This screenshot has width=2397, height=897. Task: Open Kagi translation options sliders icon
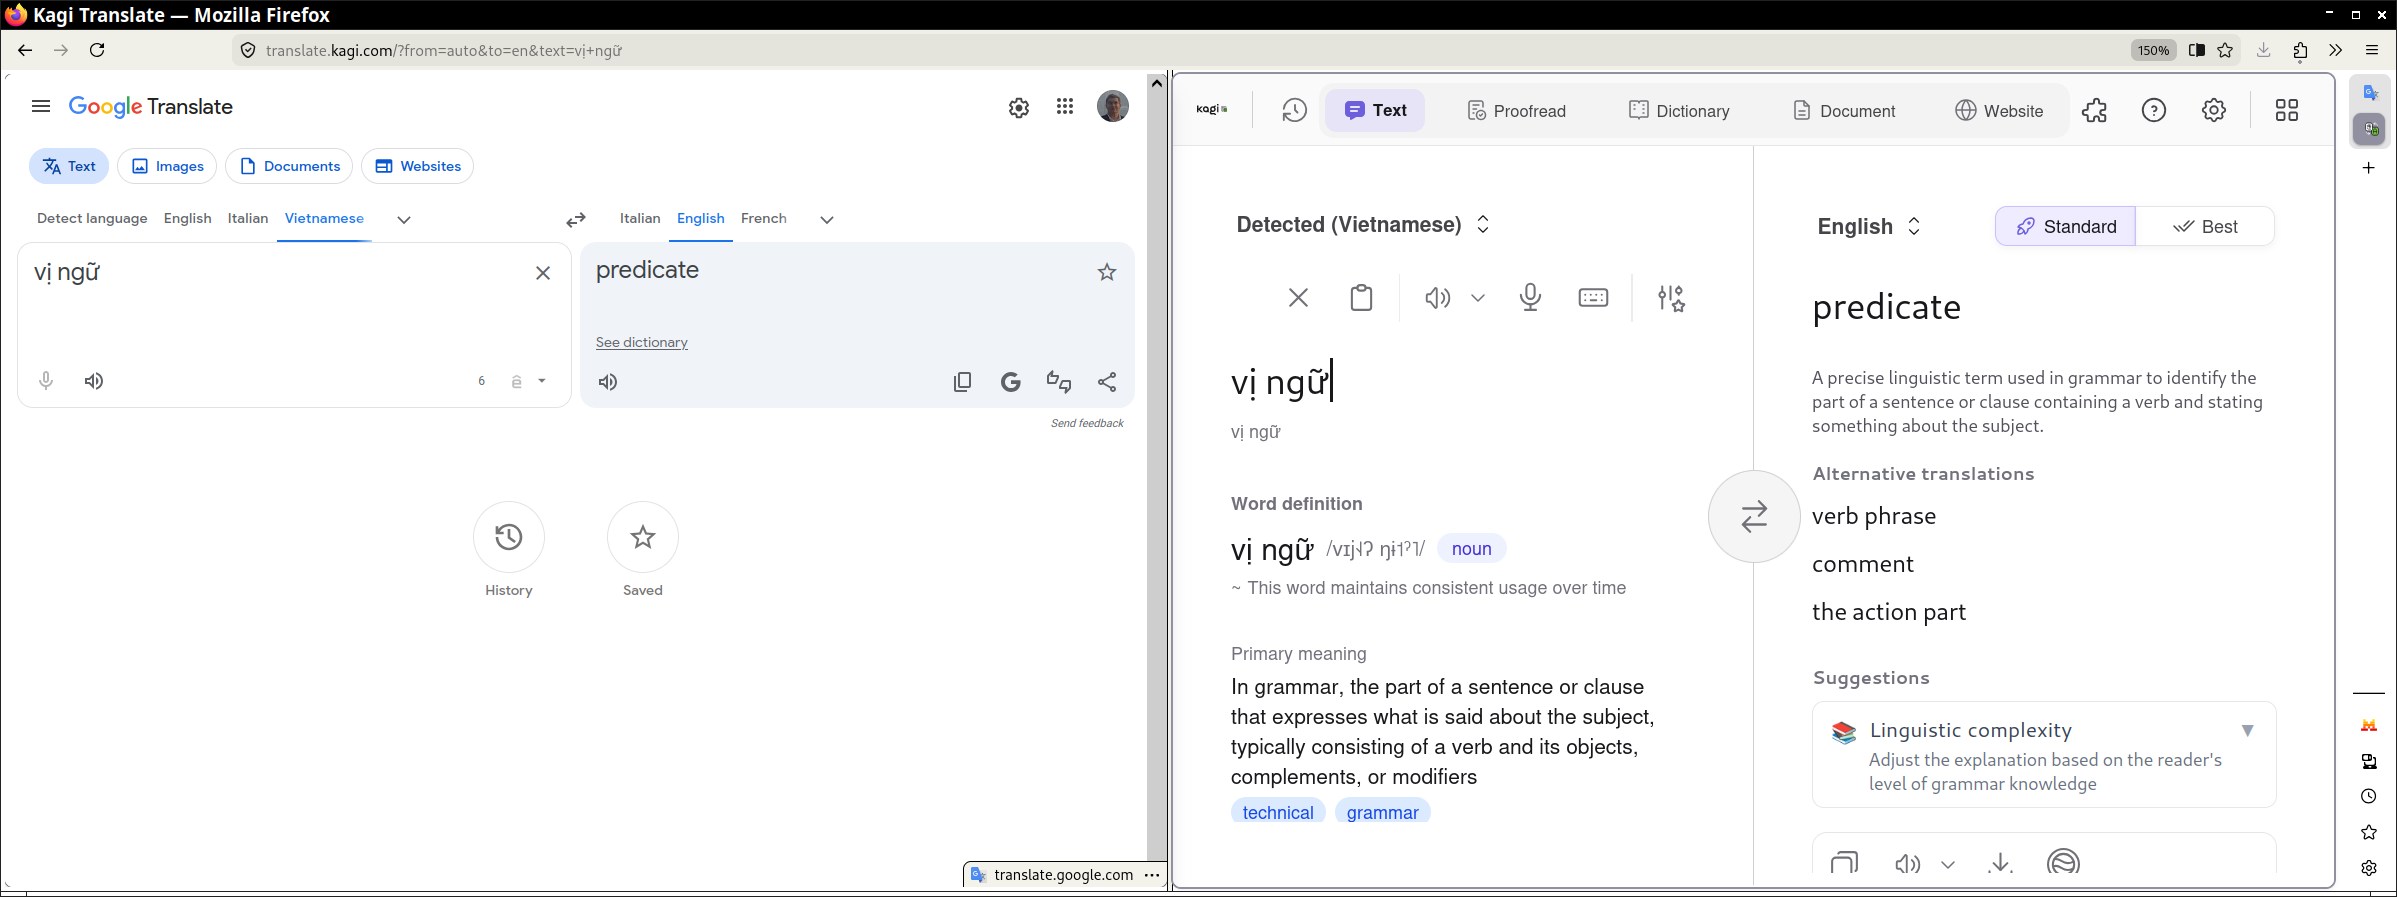1670,298
